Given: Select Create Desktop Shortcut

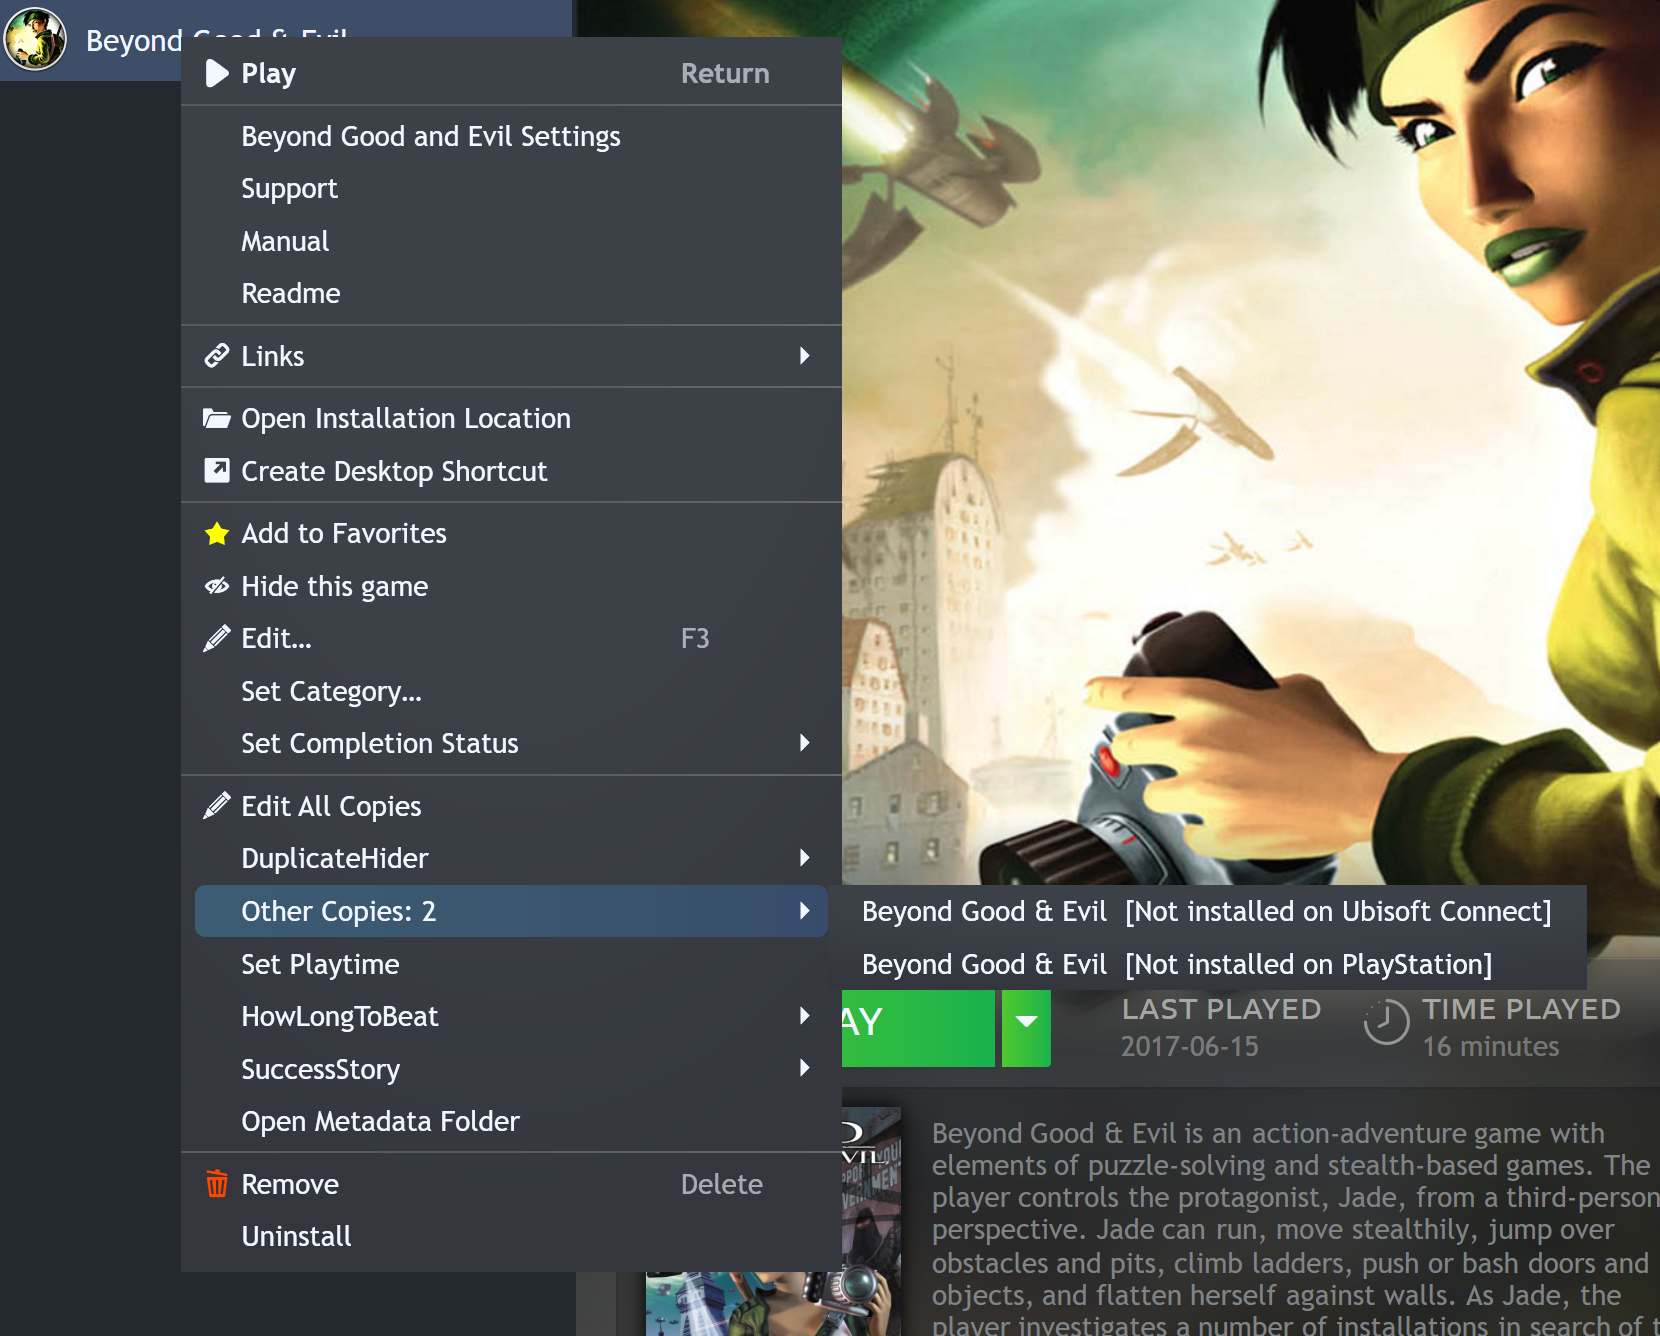Looking at the screenshot, I should [x=511, y=471].
